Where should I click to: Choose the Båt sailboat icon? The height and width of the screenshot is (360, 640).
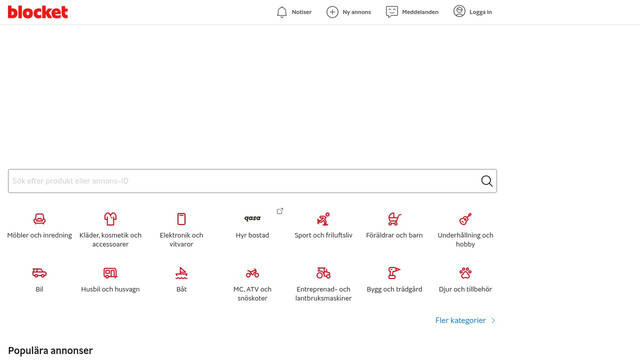(x=181, y=273)
